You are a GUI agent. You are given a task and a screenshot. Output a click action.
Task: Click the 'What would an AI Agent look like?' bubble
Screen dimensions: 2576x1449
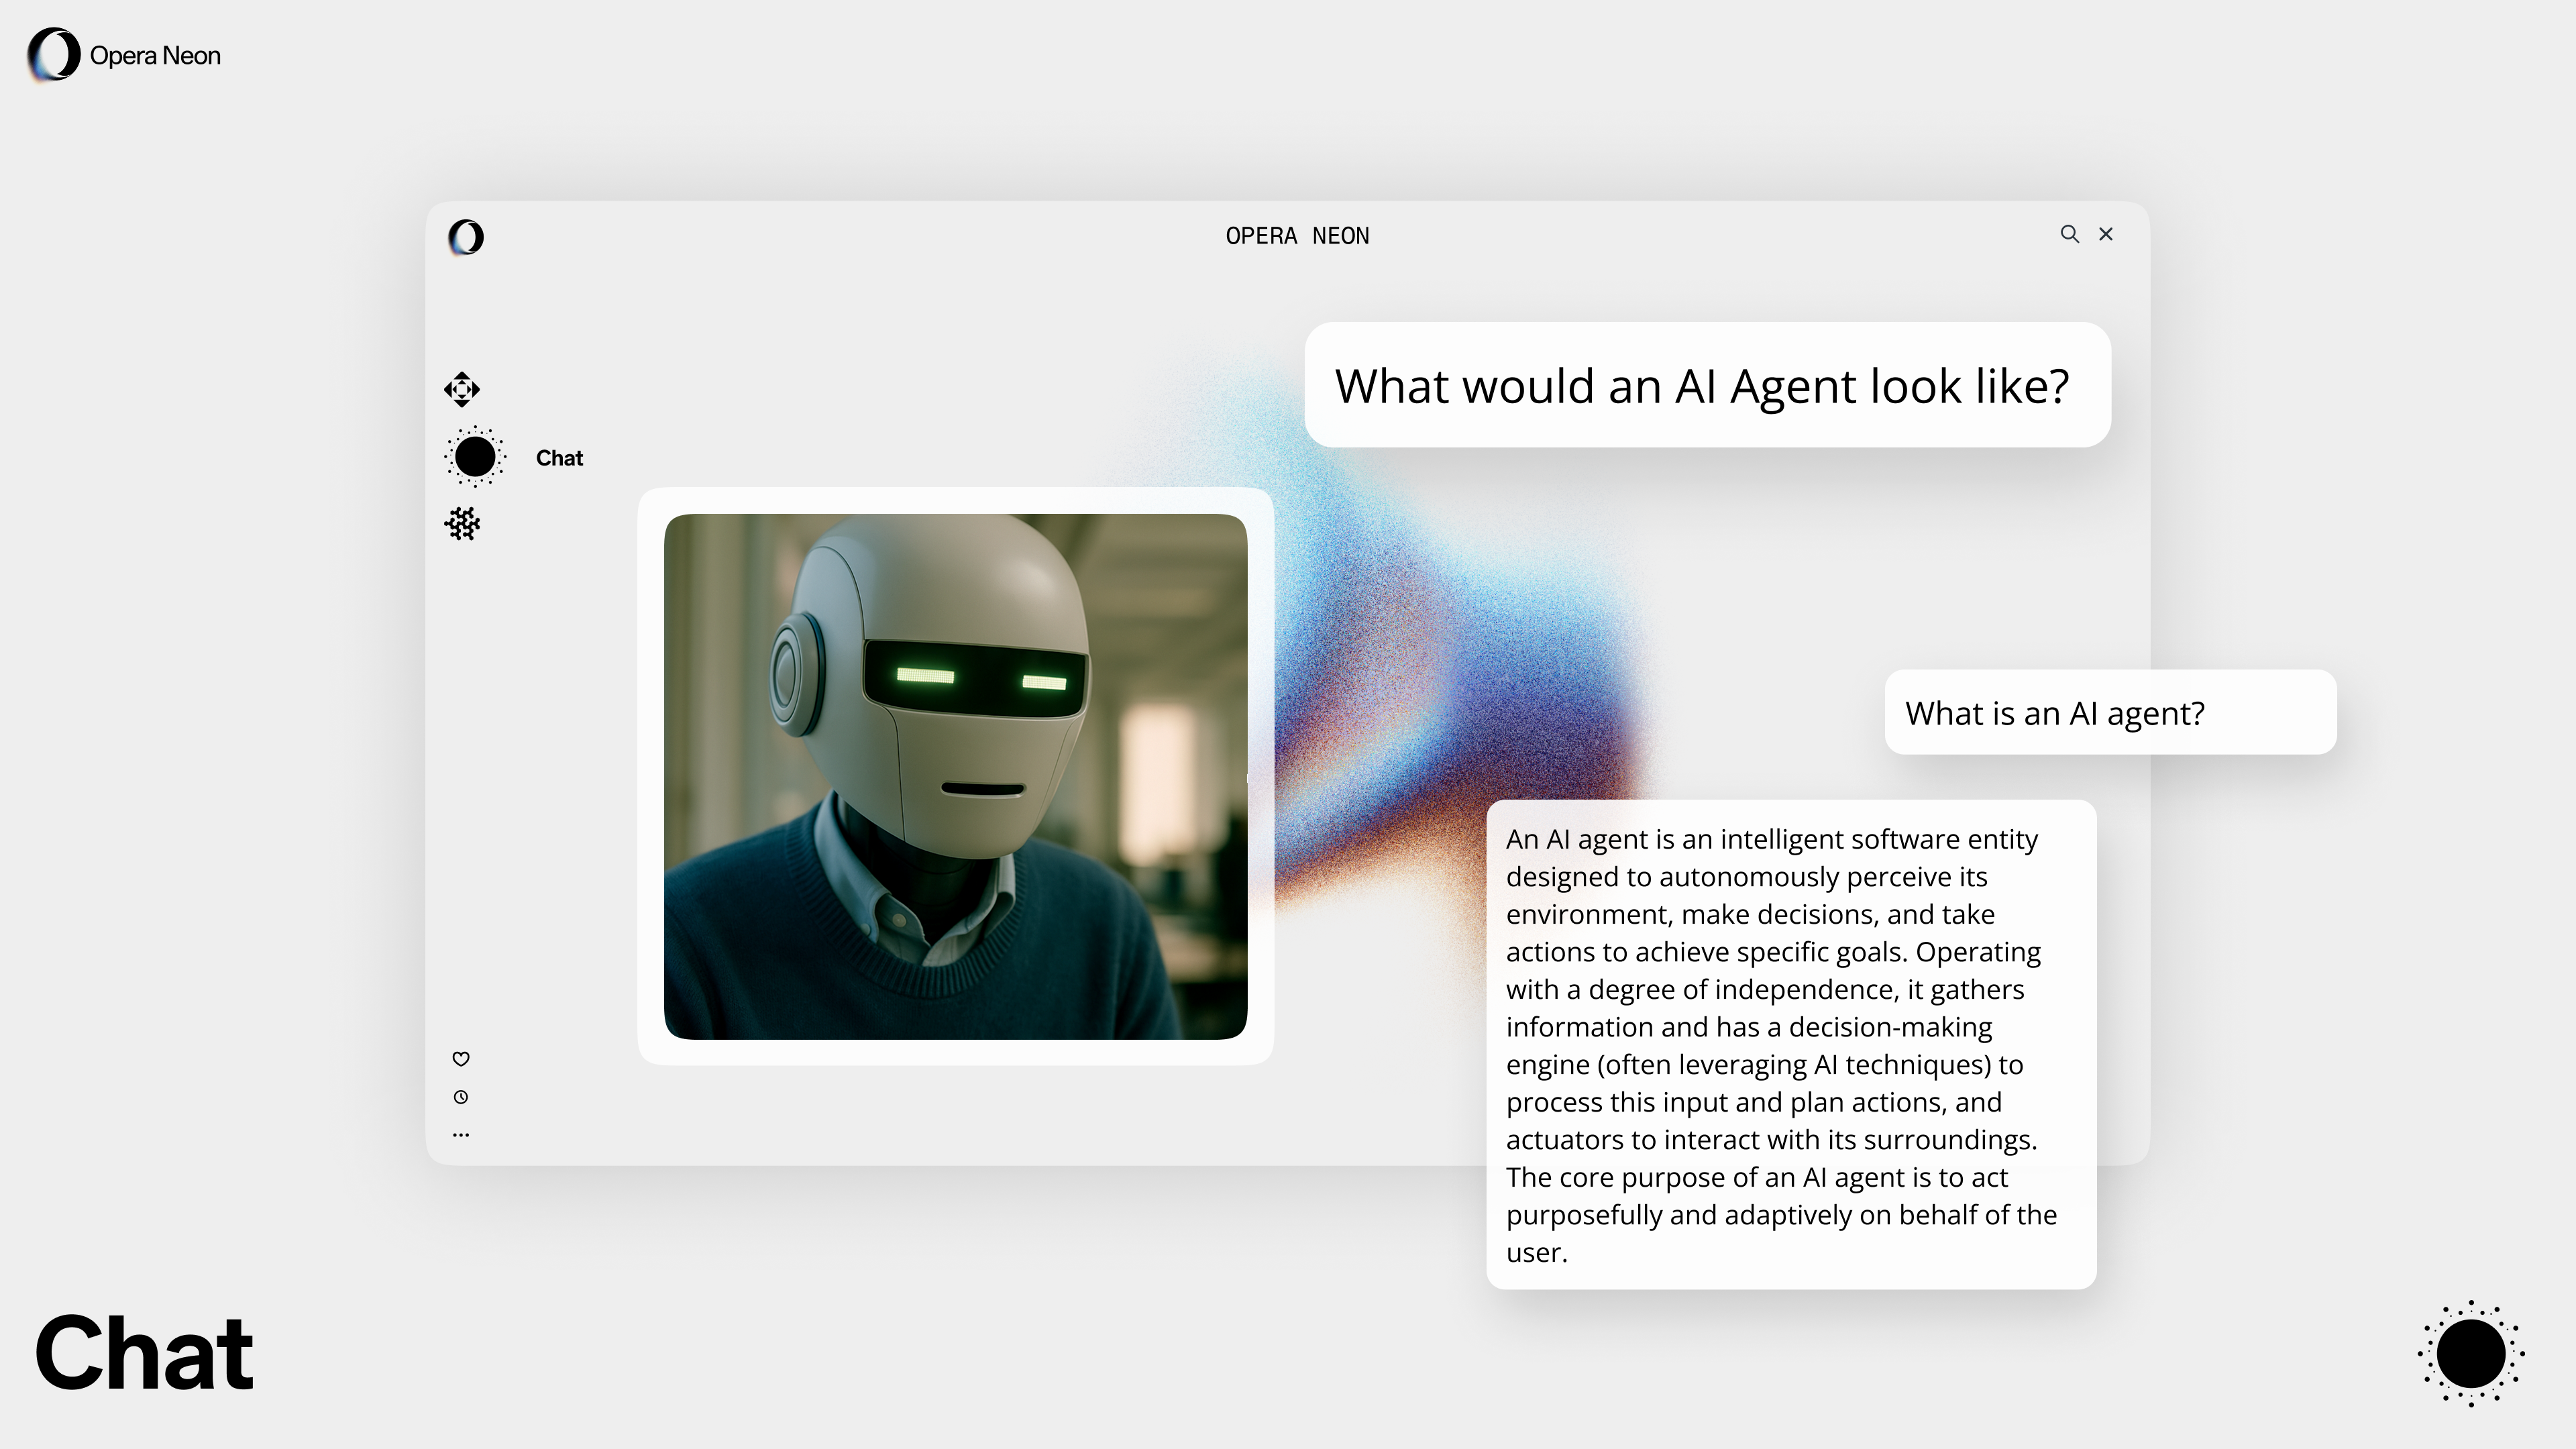click(1706, 385)
